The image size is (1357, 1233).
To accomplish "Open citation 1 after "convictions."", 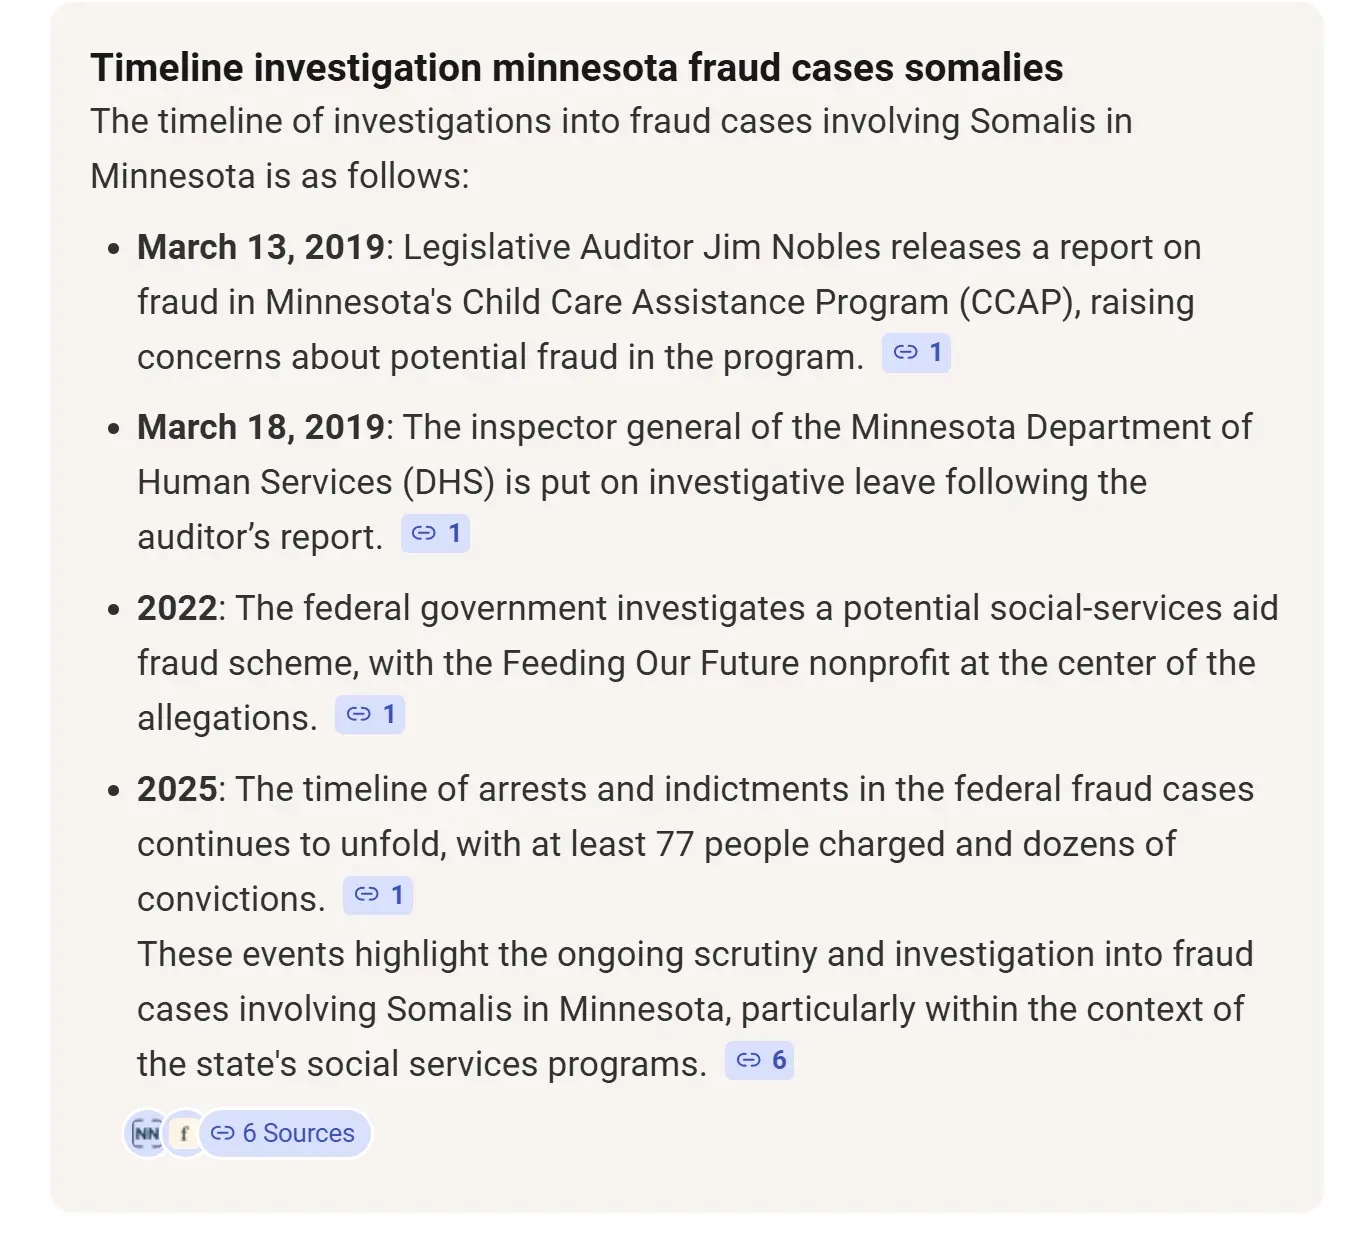I will [378, 896].
